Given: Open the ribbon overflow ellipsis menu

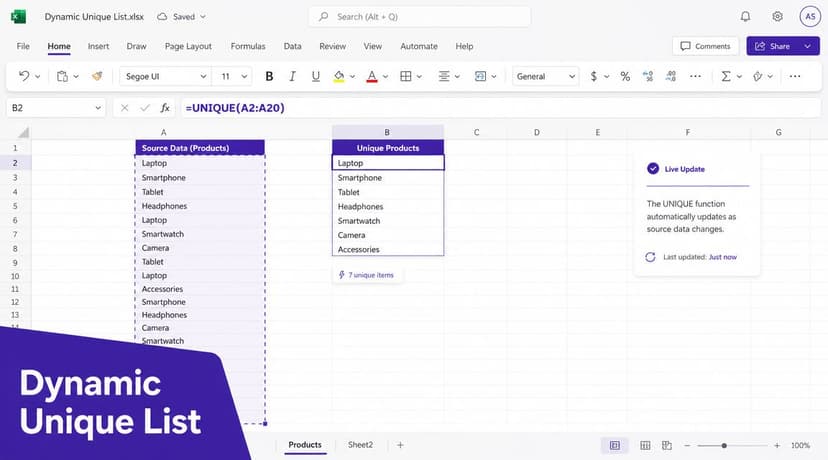Looking at the screenshot, I should pos(795,76).
